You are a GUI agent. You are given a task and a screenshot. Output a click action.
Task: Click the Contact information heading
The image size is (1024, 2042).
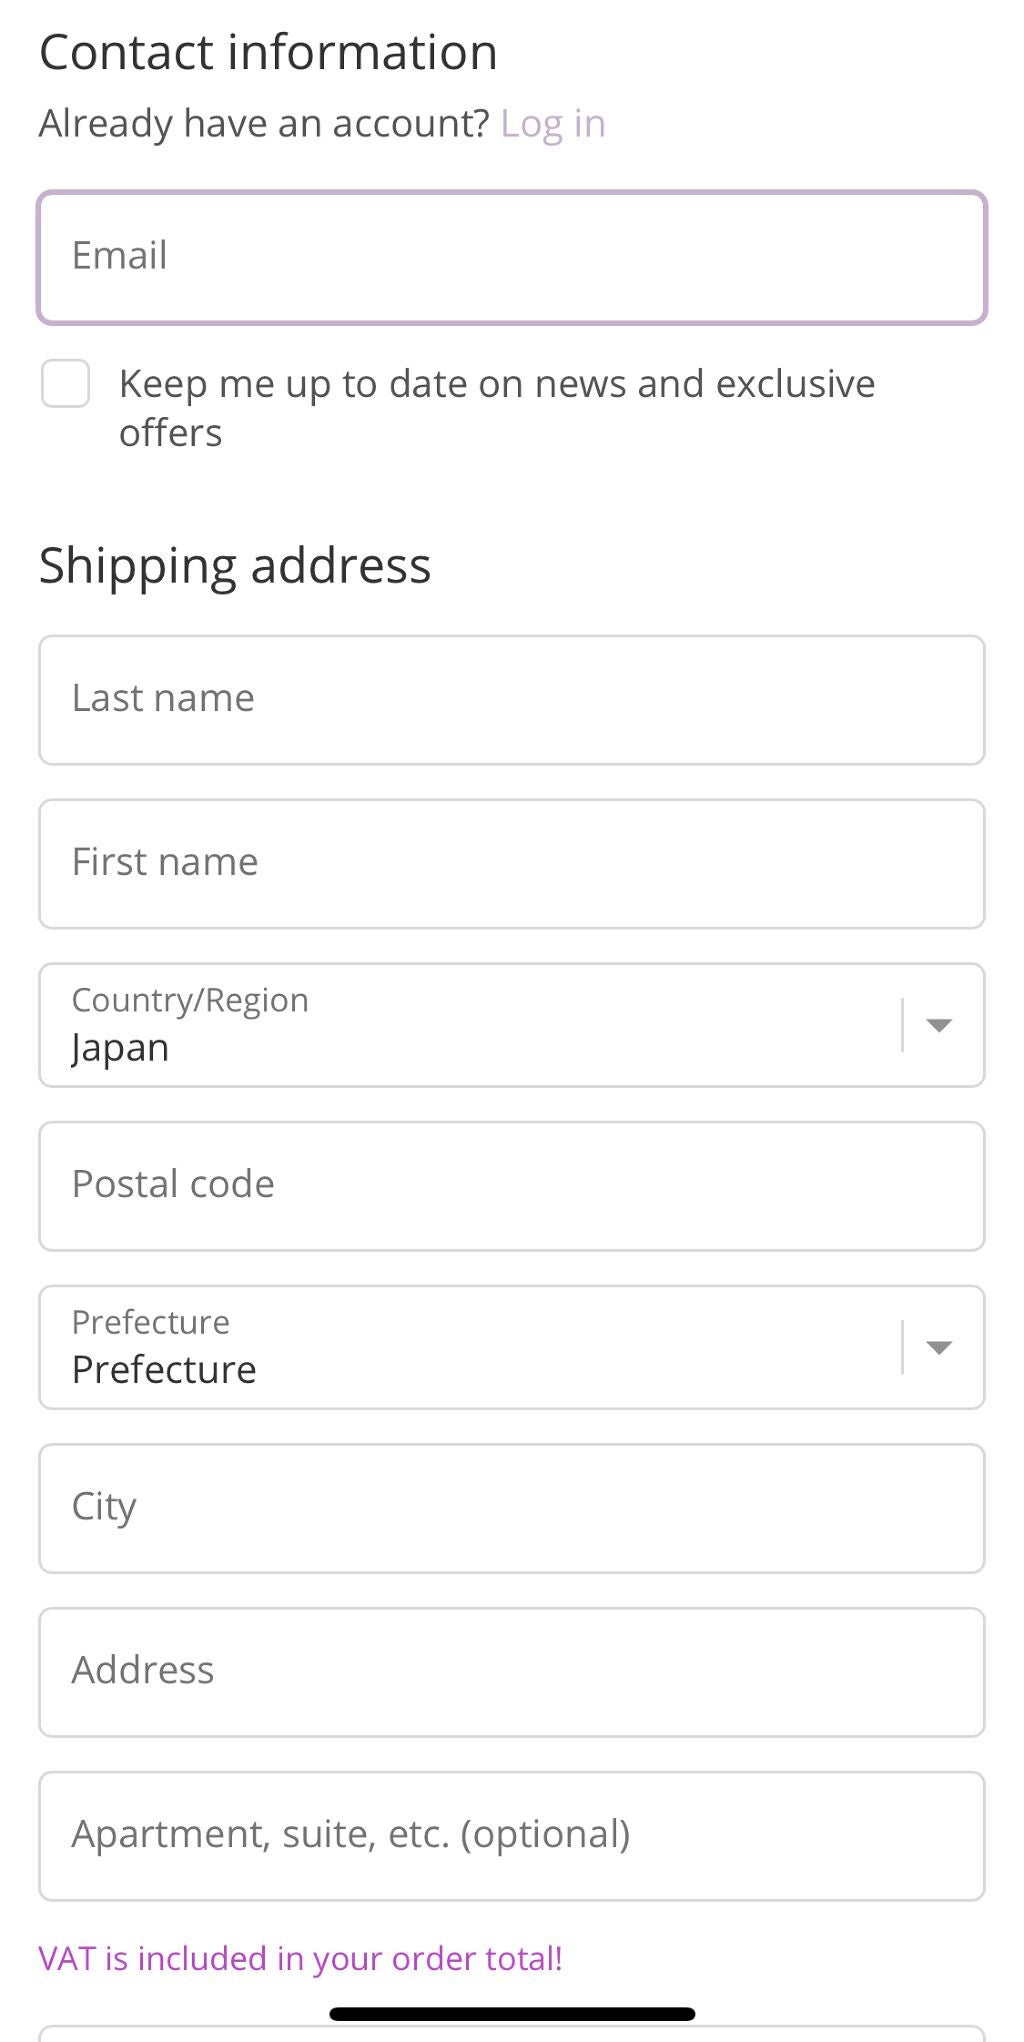click(x=268, y=53)
